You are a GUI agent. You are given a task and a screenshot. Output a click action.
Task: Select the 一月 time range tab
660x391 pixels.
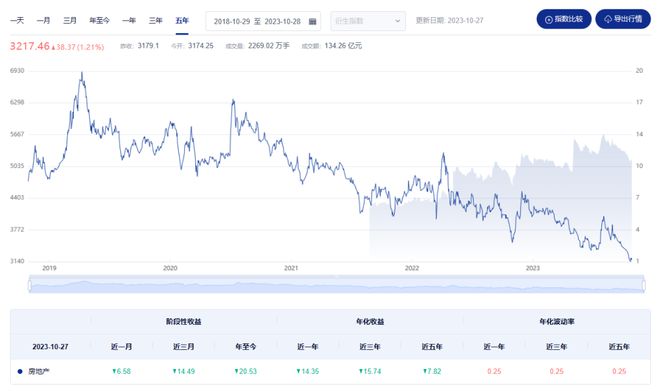point(43,20)
